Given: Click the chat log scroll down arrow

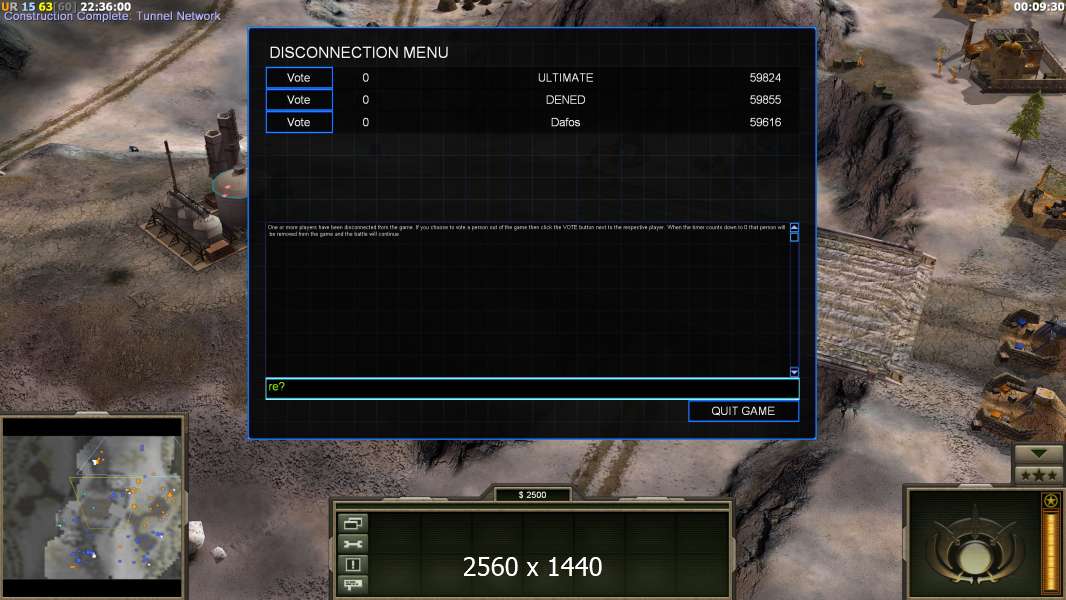Looking at the screenshot, I should [794, 372].
